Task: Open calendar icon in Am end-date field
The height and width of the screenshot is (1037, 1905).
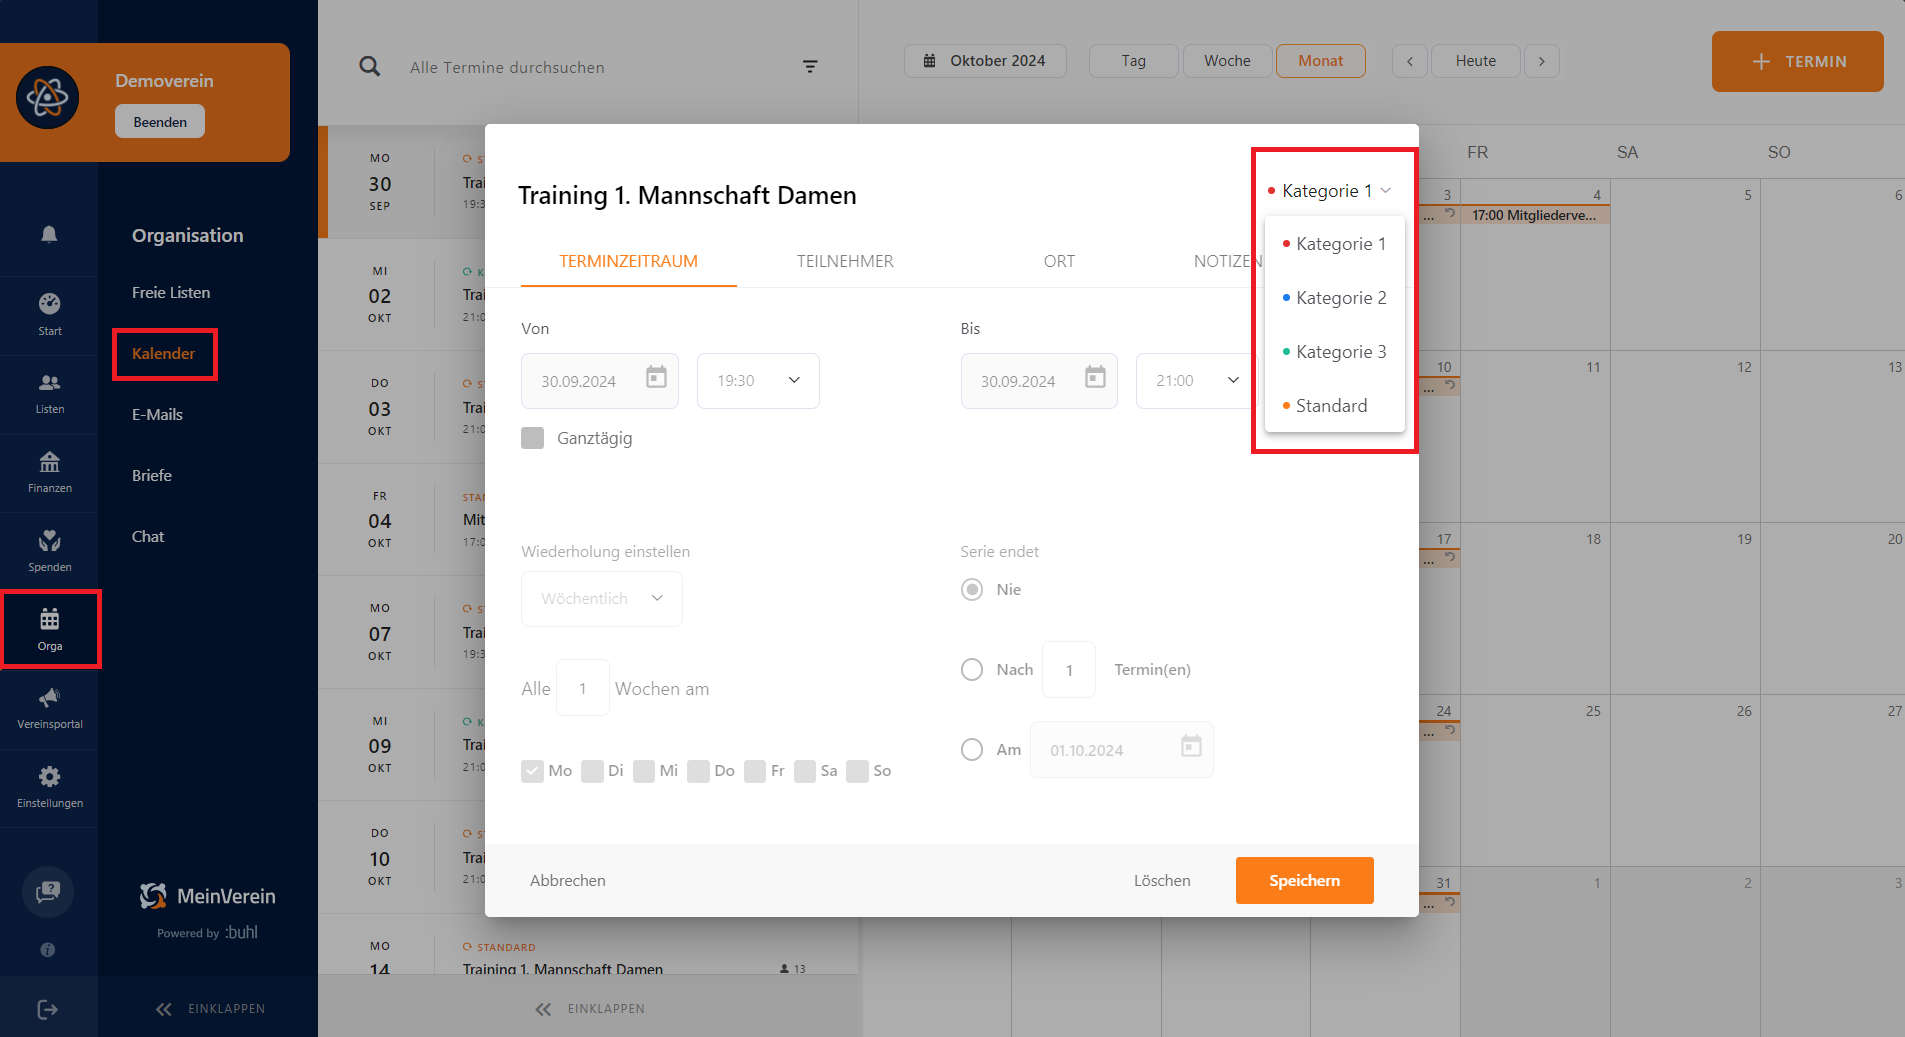Action: pyautogui.click(x=1191, y=746)
